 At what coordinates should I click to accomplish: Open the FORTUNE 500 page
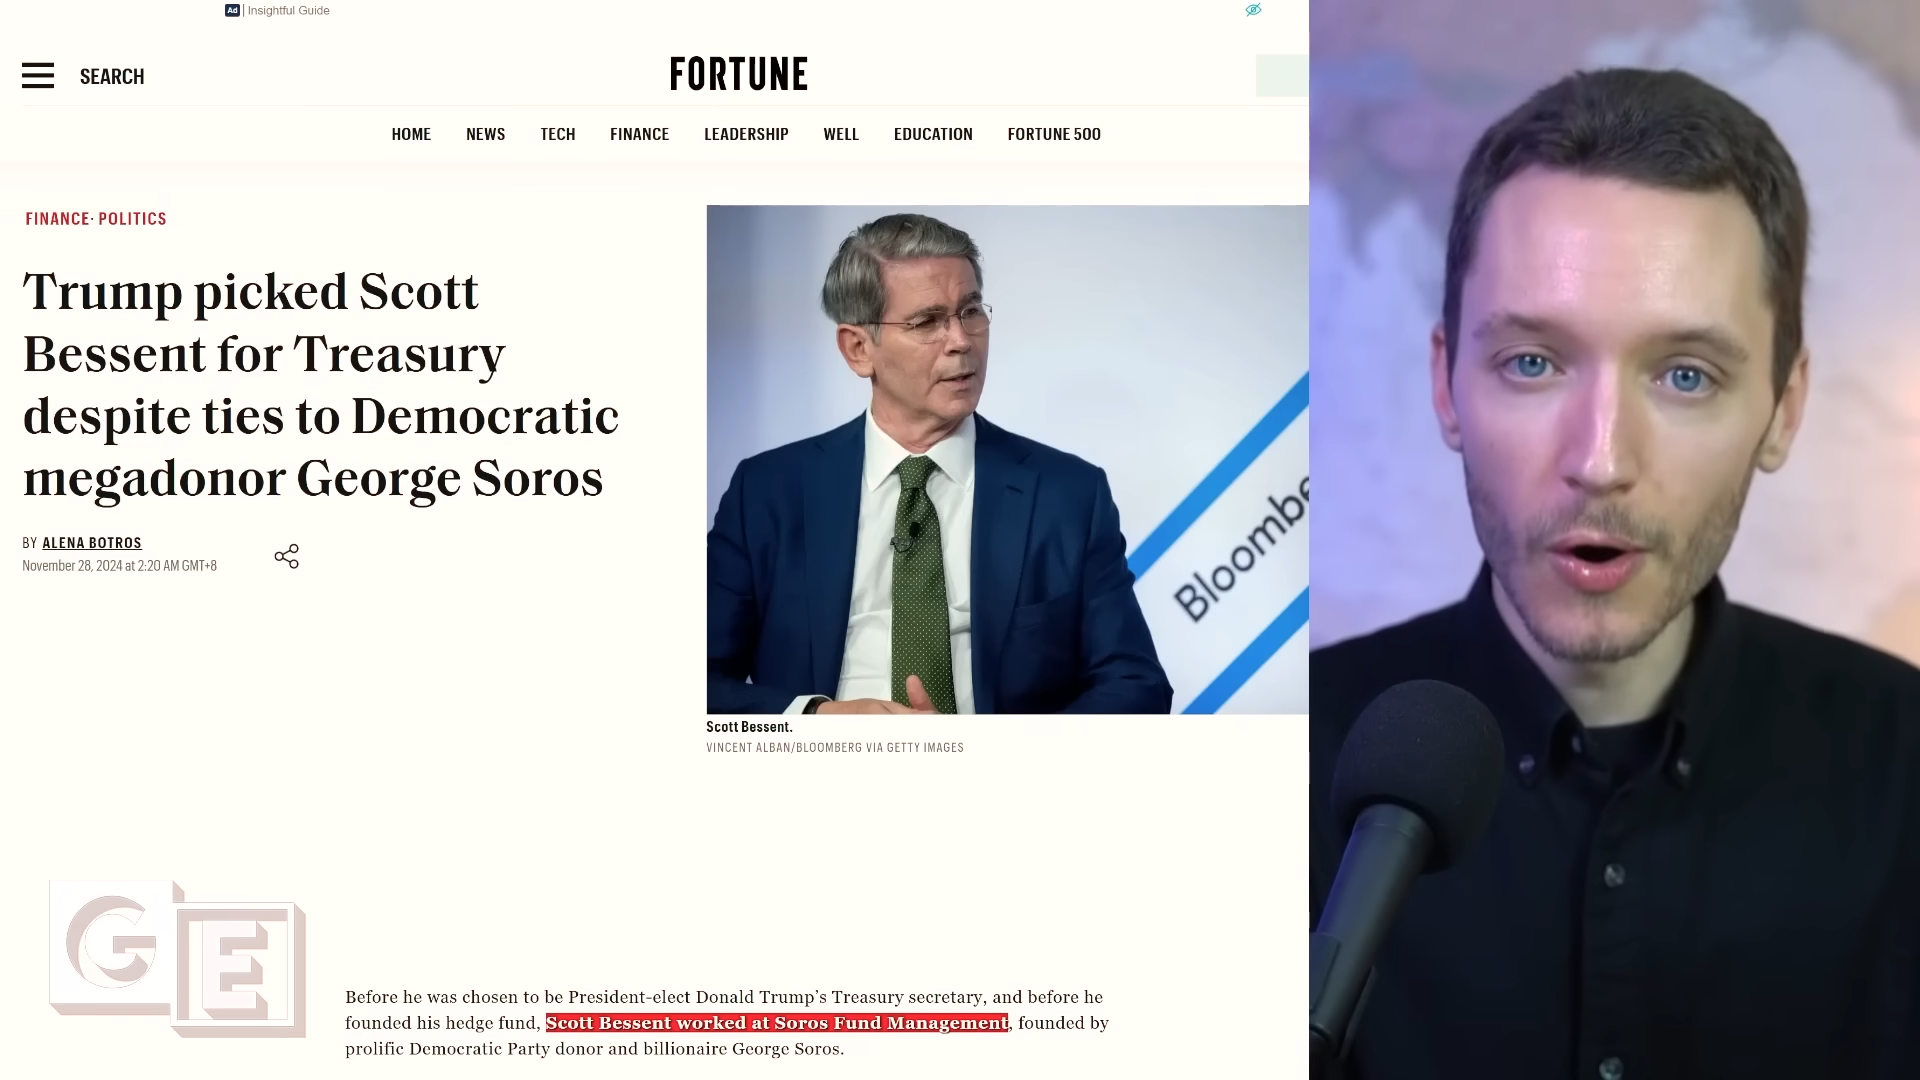tap(1054, 134)
